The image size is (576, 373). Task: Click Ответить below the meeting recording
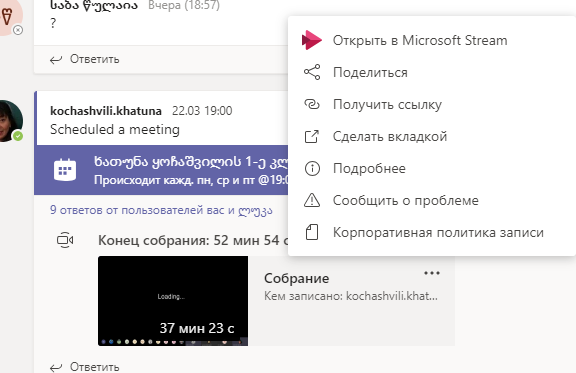tap(94, 367)
